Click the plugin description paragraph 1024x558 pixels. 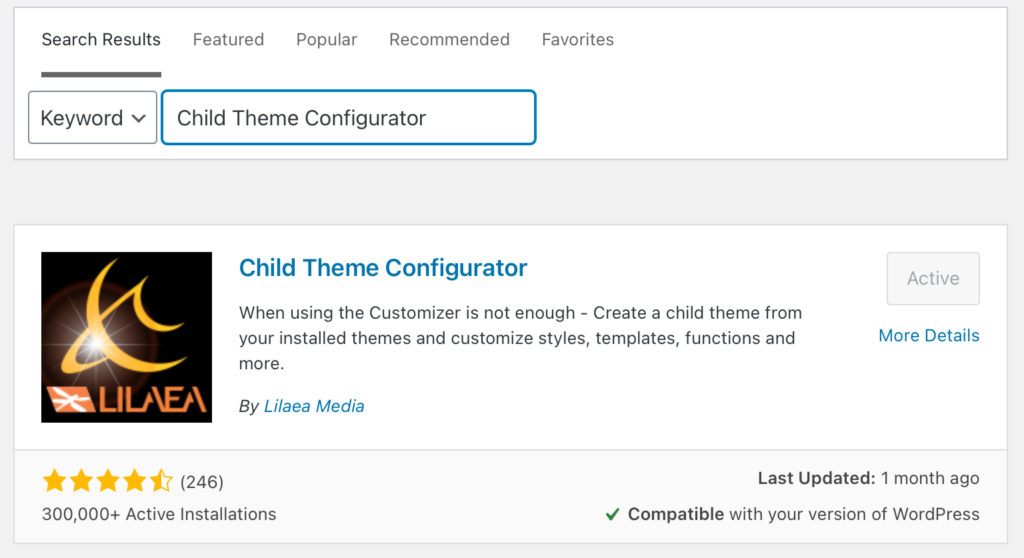pos(520,338)
